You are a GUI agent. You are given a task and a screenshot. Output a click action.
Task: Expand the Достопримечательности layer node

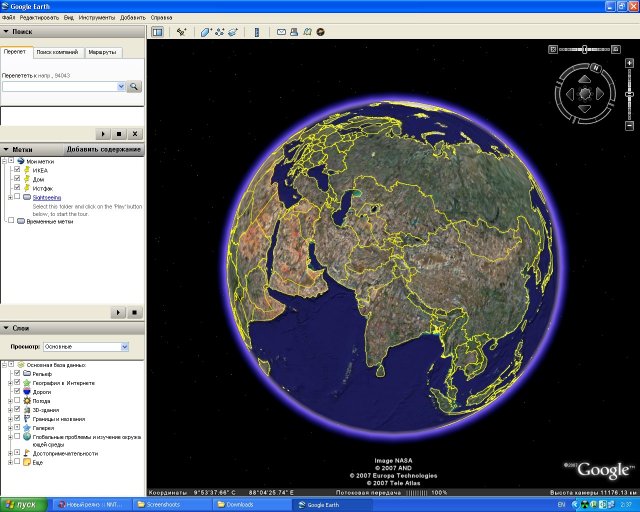point(10,454)
